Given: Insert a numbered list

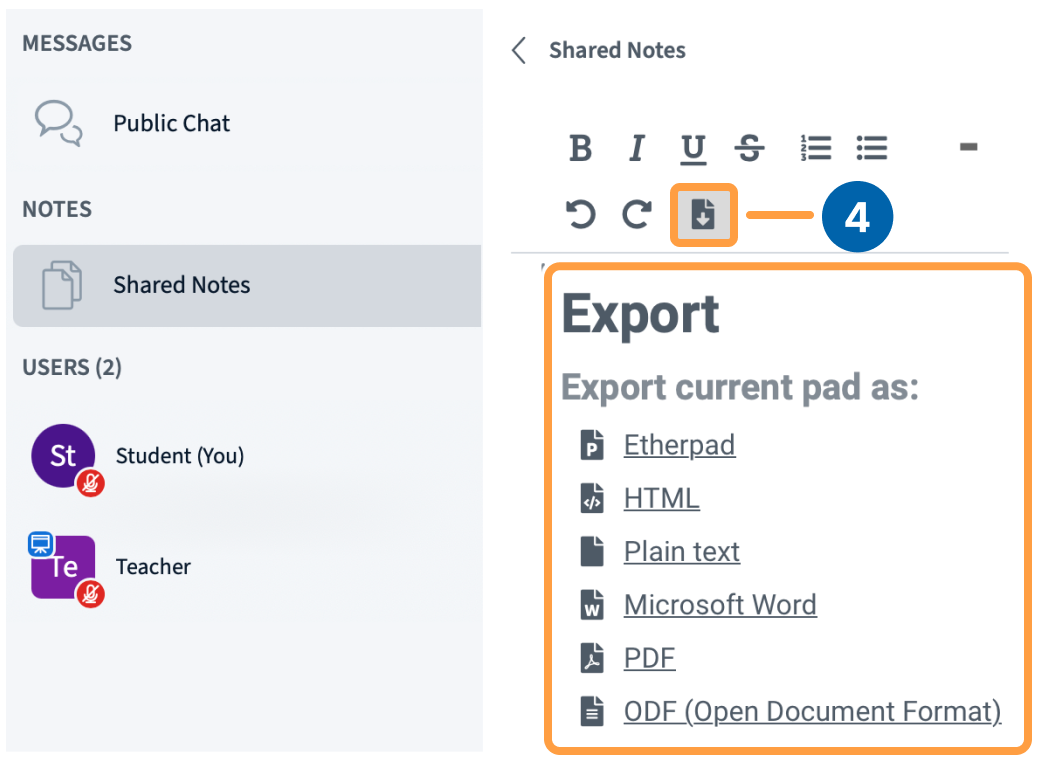Looking at the screenshot, I should click(815, 147).
